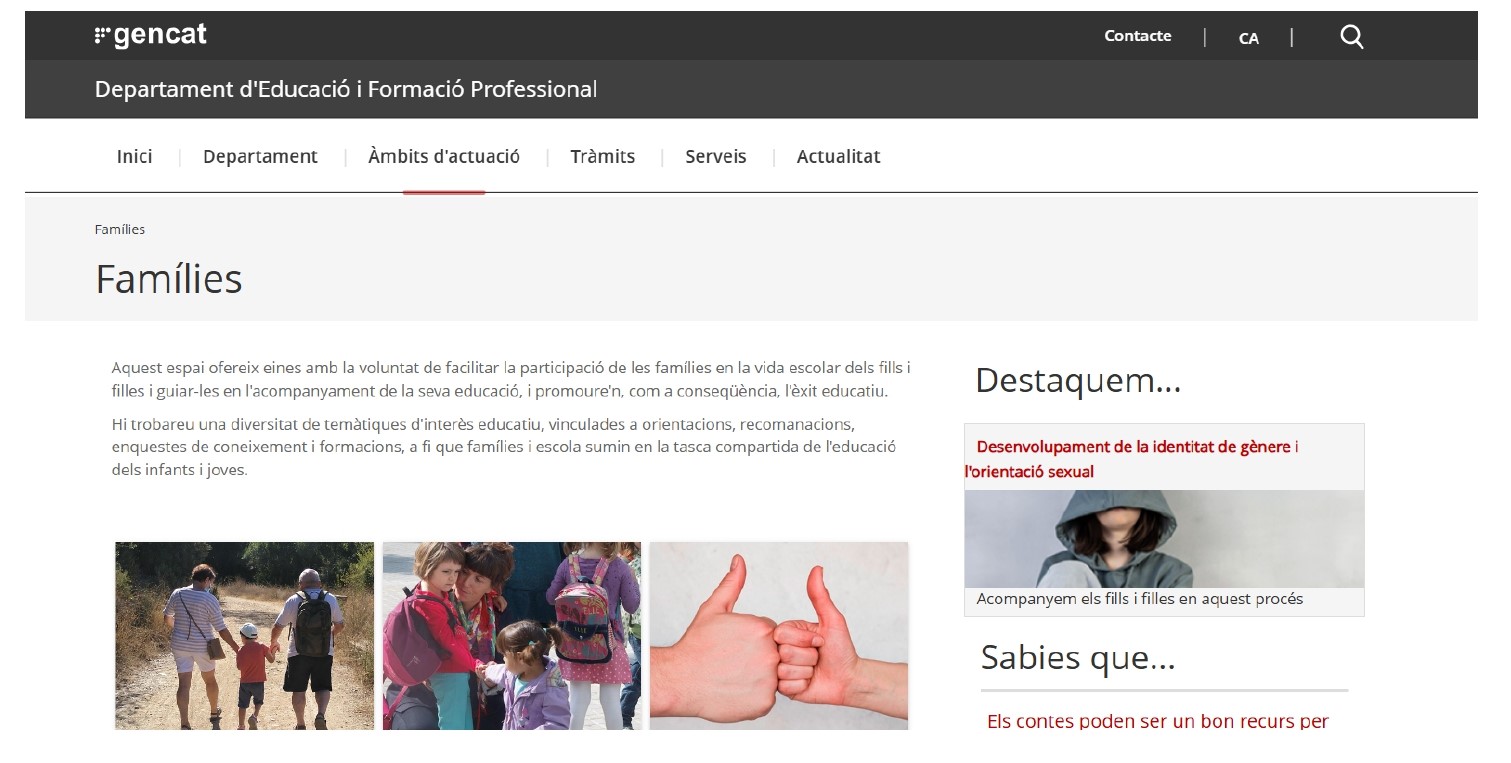Open the Actualitat menu item
The image size is (1511, 763).
(x=838, y=157)
